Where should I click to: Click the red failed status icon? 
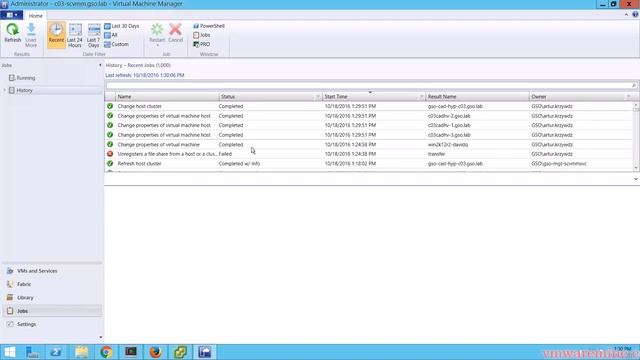coord(110,154)
